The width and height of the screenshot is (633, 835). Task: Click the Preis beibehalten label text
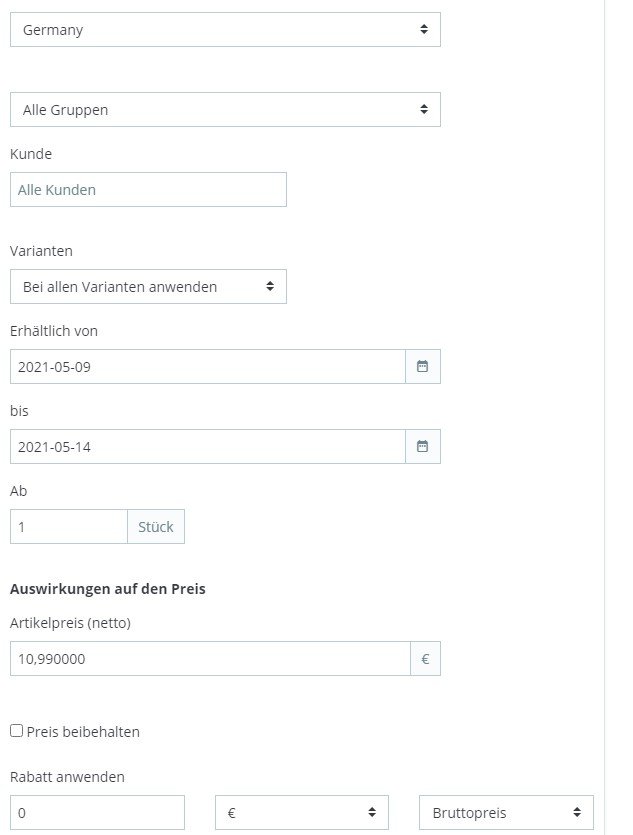click(84, 732)
